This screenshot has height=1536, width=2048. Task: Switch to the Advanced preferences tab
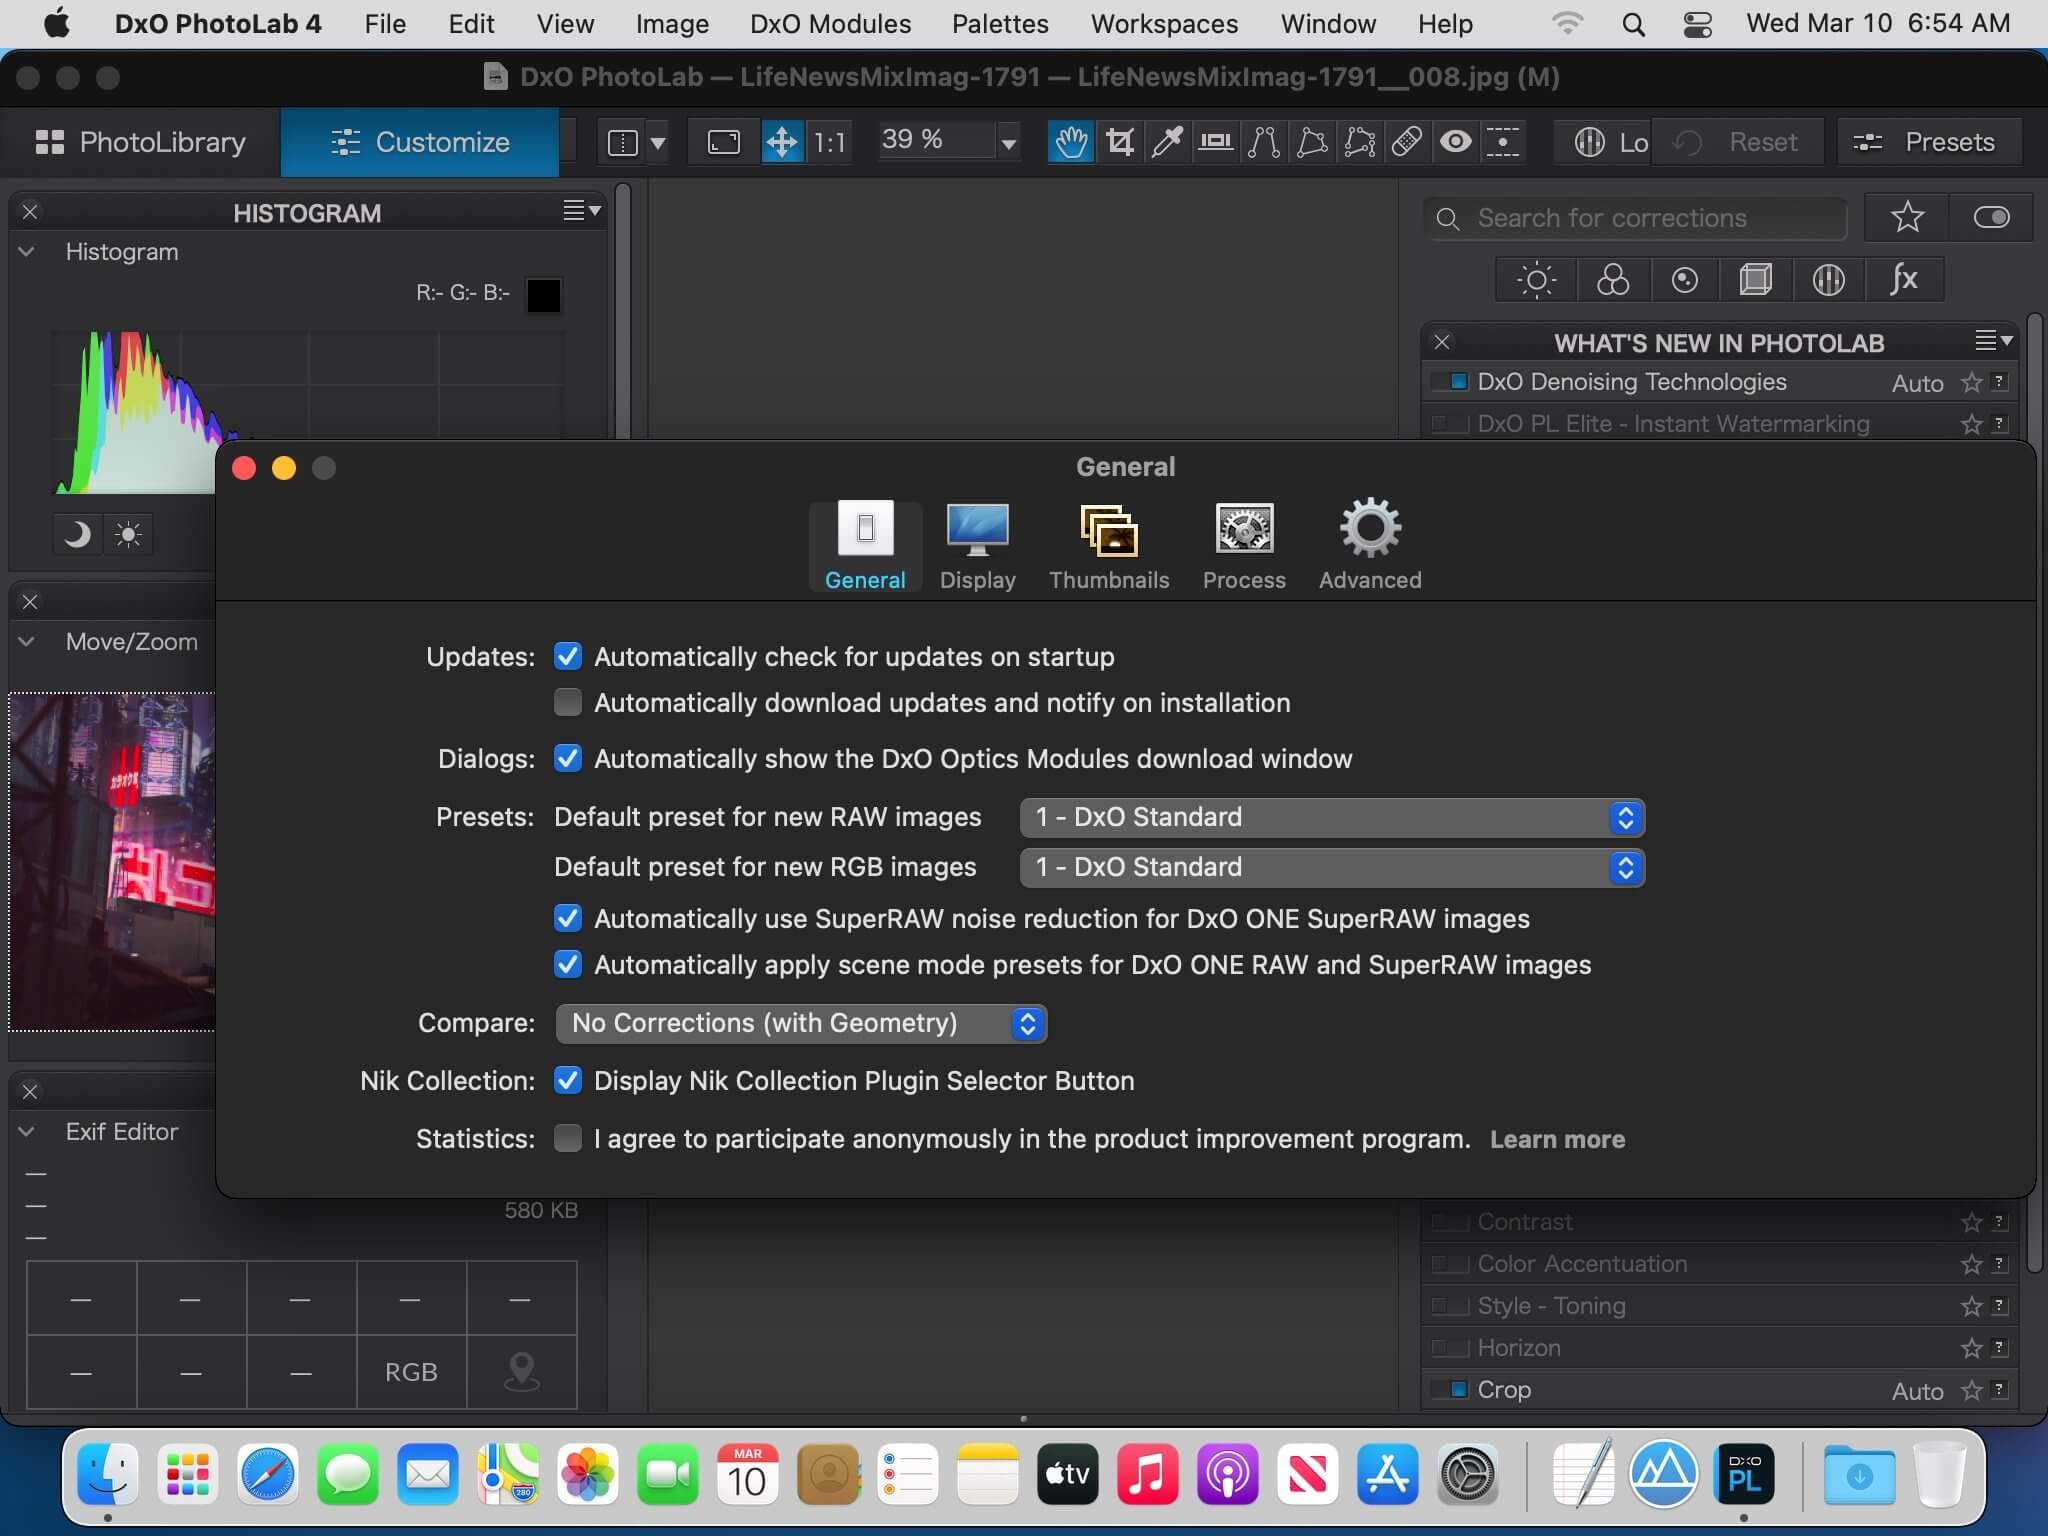1367,541
